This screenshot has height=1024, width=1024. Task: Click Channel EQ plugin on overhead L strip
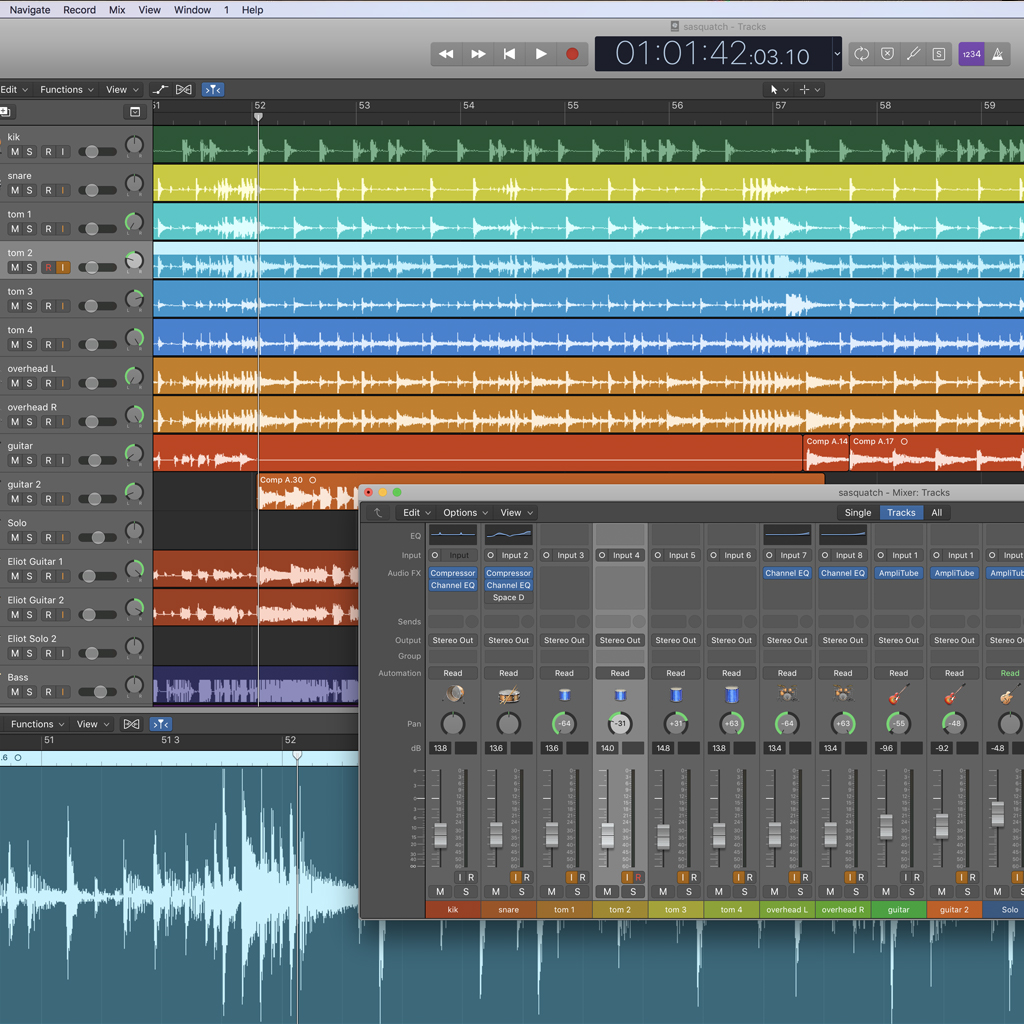click(x=787, y=573)
